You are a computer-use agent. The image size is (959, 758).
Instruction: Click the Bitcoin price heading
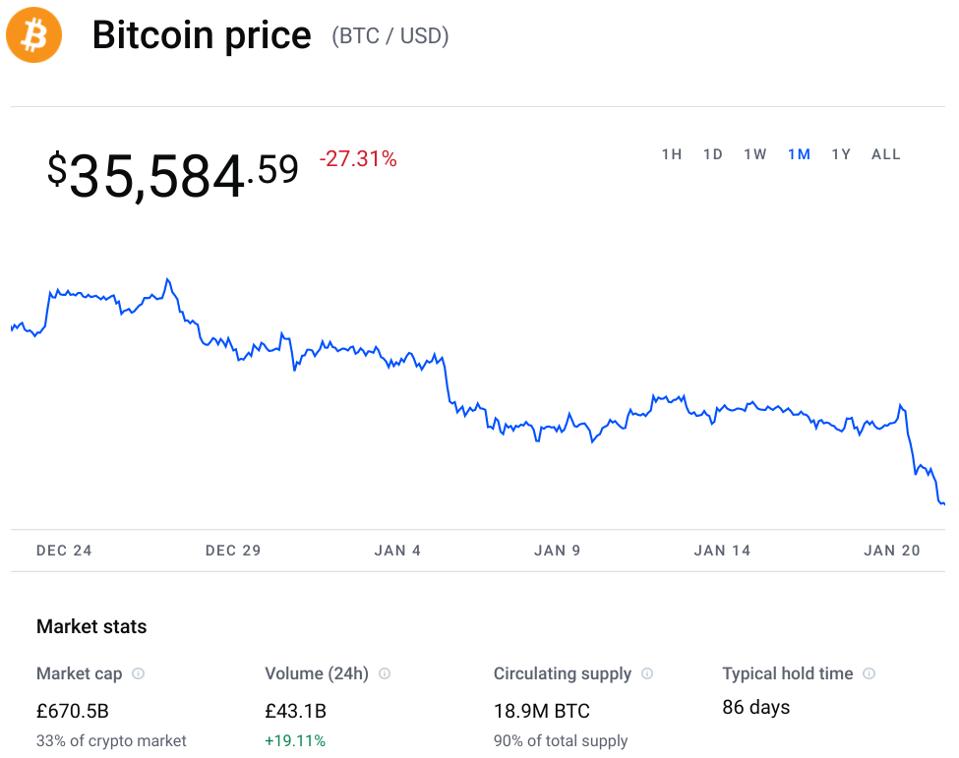click(202, 36)
